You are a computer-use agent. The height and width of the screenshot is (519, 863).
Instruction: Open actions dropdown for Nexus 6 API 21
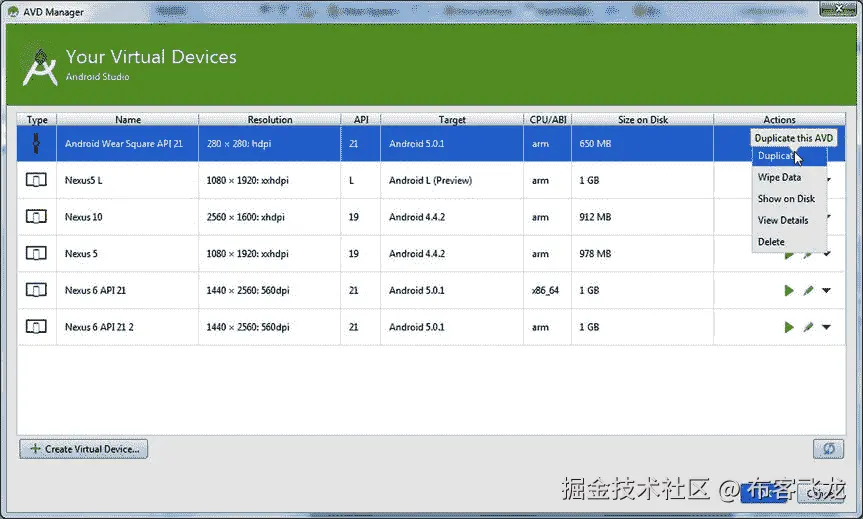click(x=826, y=291)
